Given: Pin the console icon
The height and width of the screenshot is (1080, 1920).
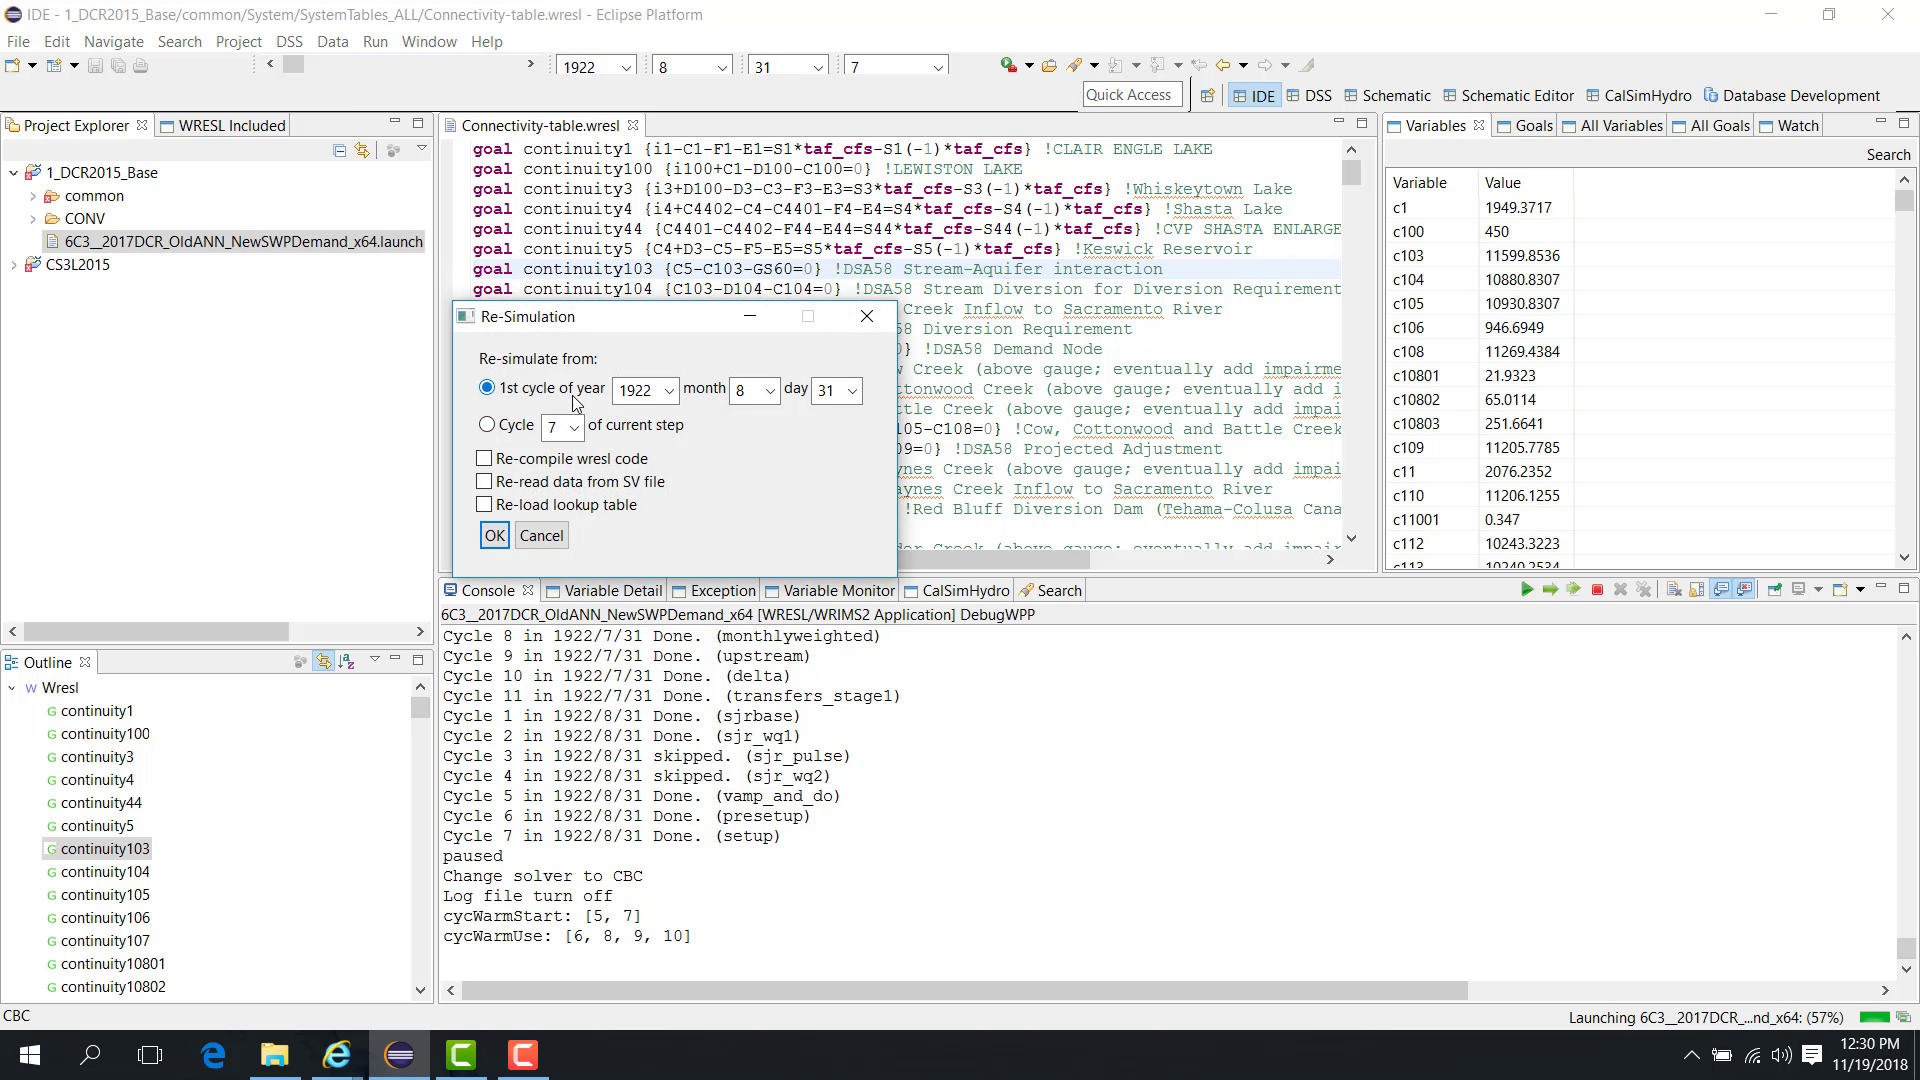Looking at the screenshot, I should tap(1775, 590).
